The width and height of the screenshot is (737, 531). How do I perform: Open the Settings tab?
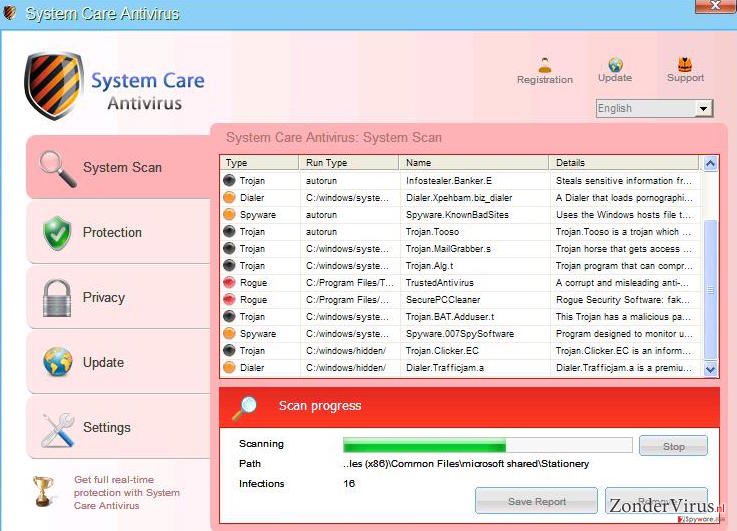[118, 427]
